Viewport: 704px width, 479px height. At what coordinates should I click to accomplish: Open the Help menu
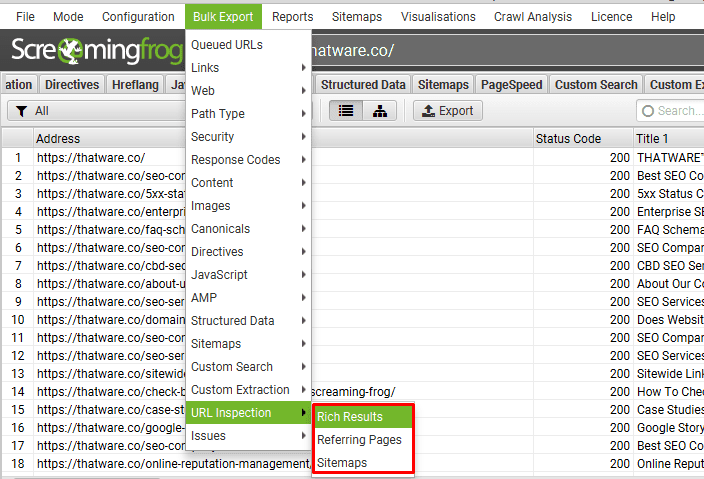(x=663, y=17)
